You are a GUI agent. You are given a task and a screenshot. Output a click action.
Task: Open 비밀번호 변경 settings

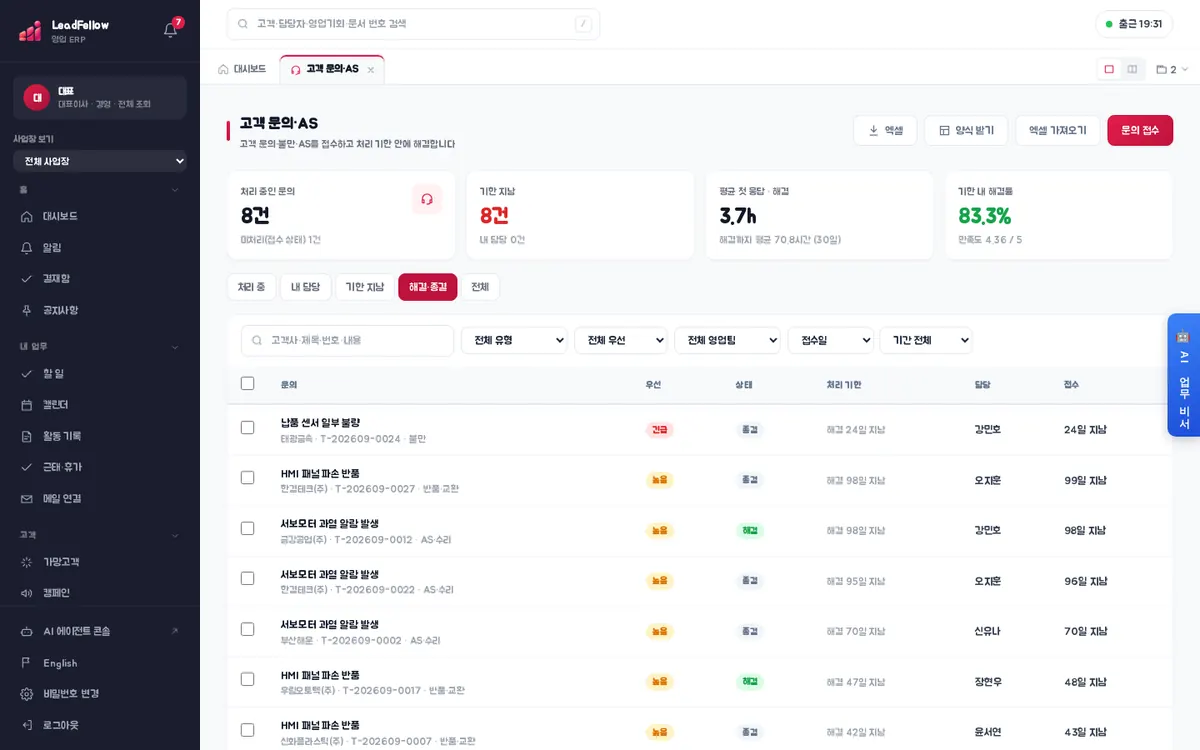pyautogui.click(x=100, y=694)
